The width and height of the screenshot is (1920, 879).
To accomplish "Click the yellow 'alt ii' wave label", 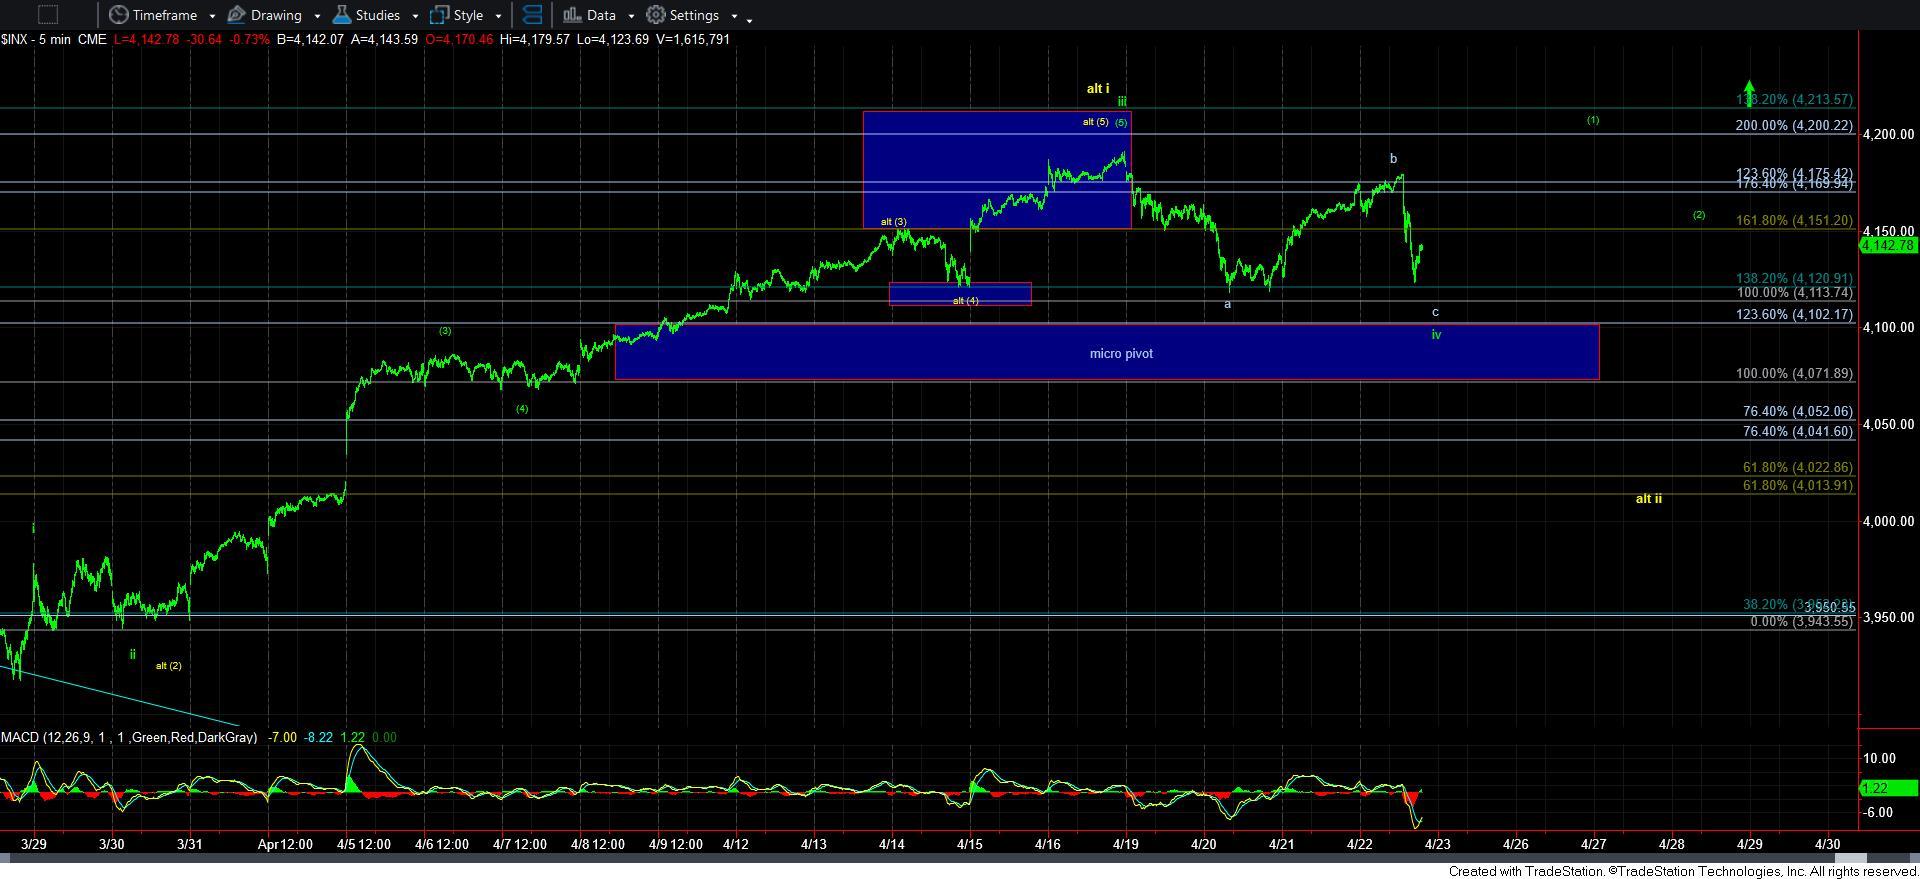I will [x=1648, y=498].
